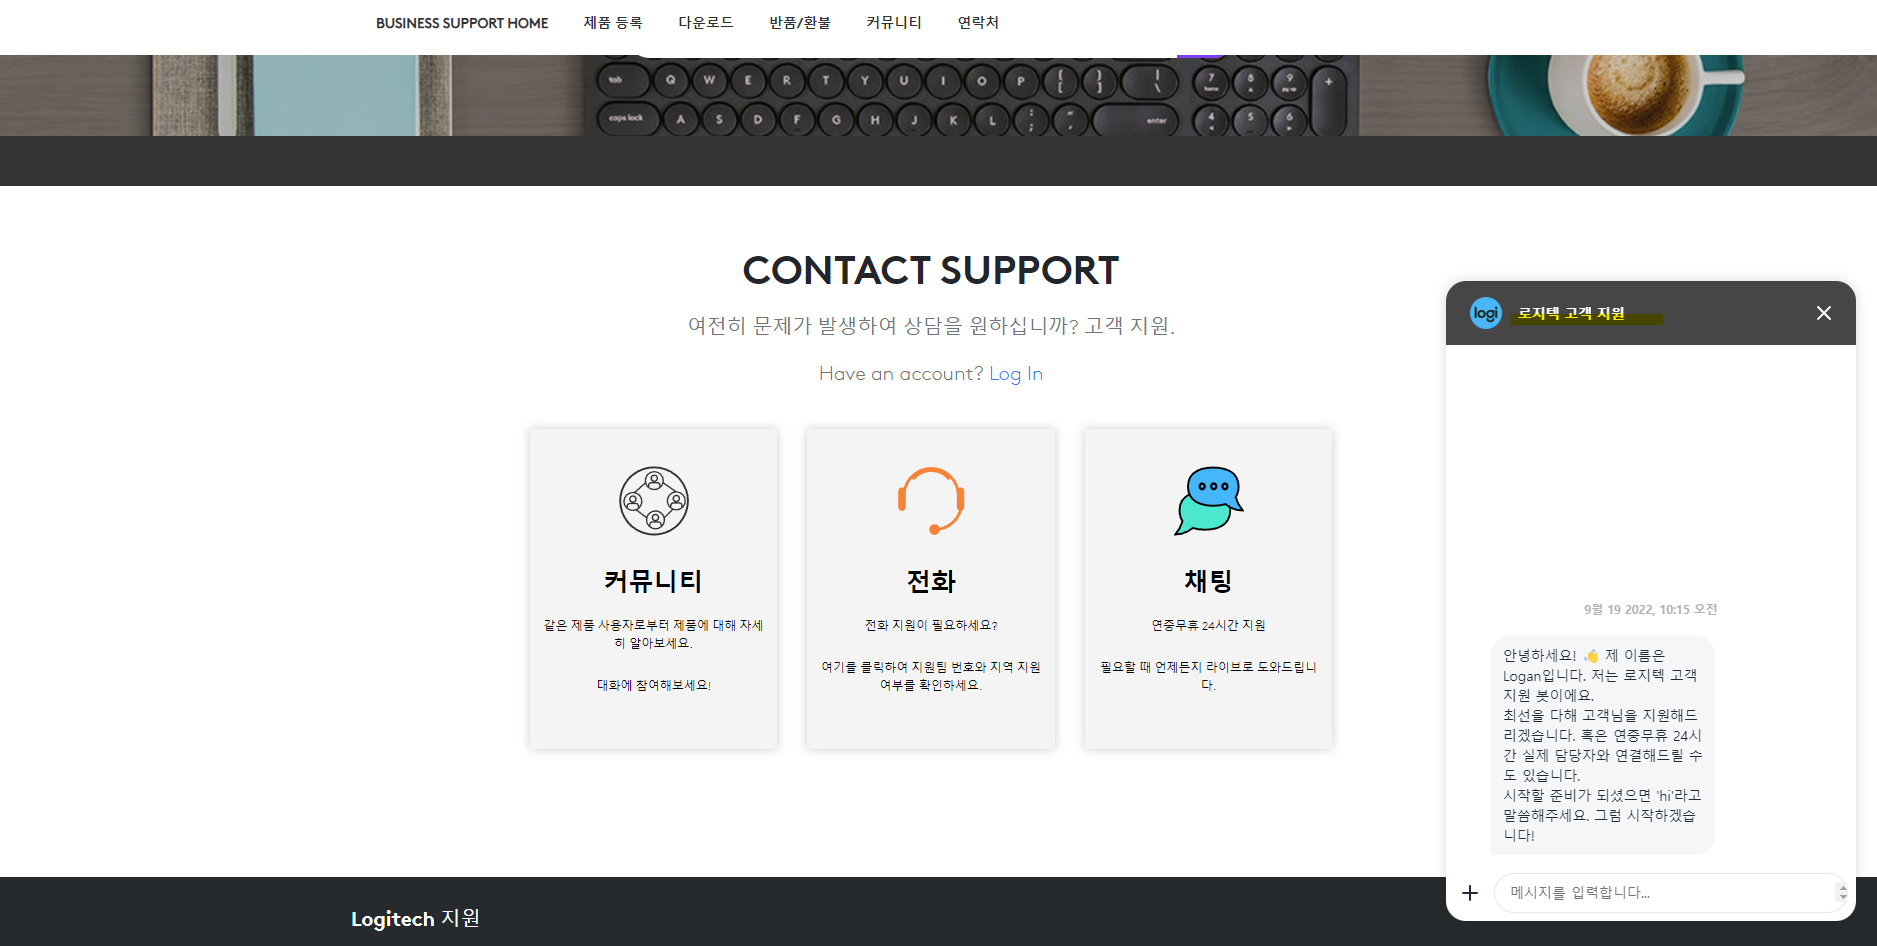Click the CONTACT SUPPORT heading
The width and height of the screenshot is (1877, 946).
pos(931,270)
